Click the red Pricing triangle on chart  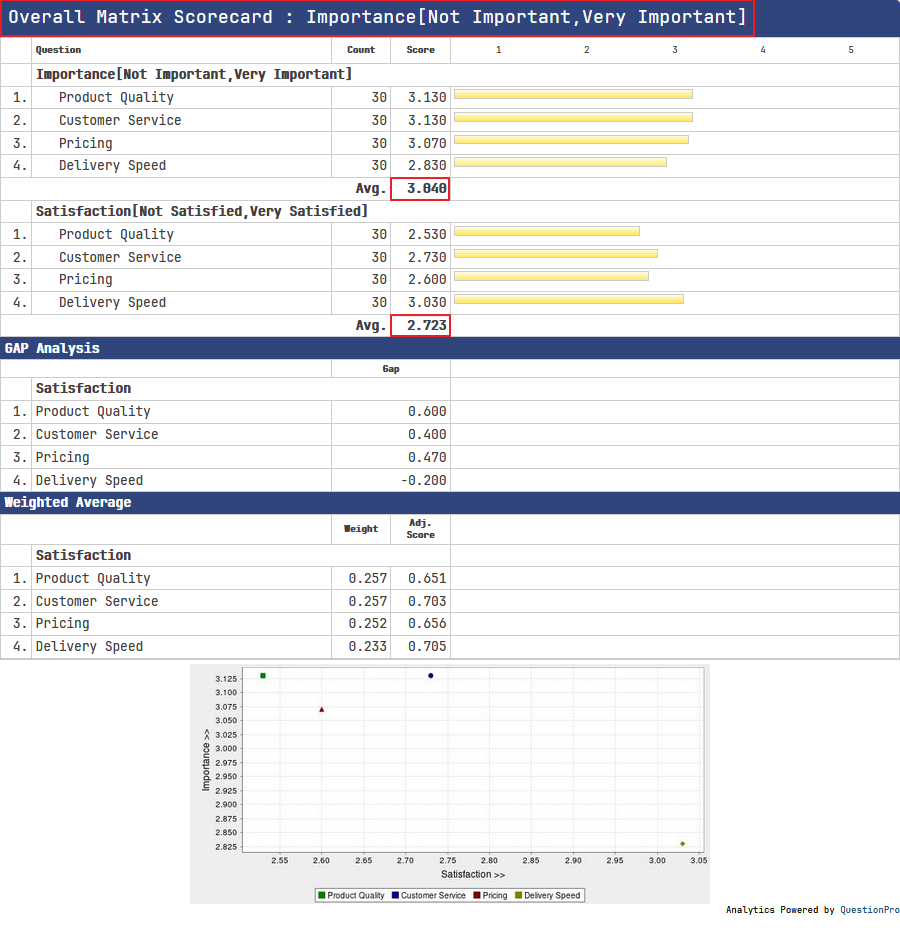pos(322,710)
